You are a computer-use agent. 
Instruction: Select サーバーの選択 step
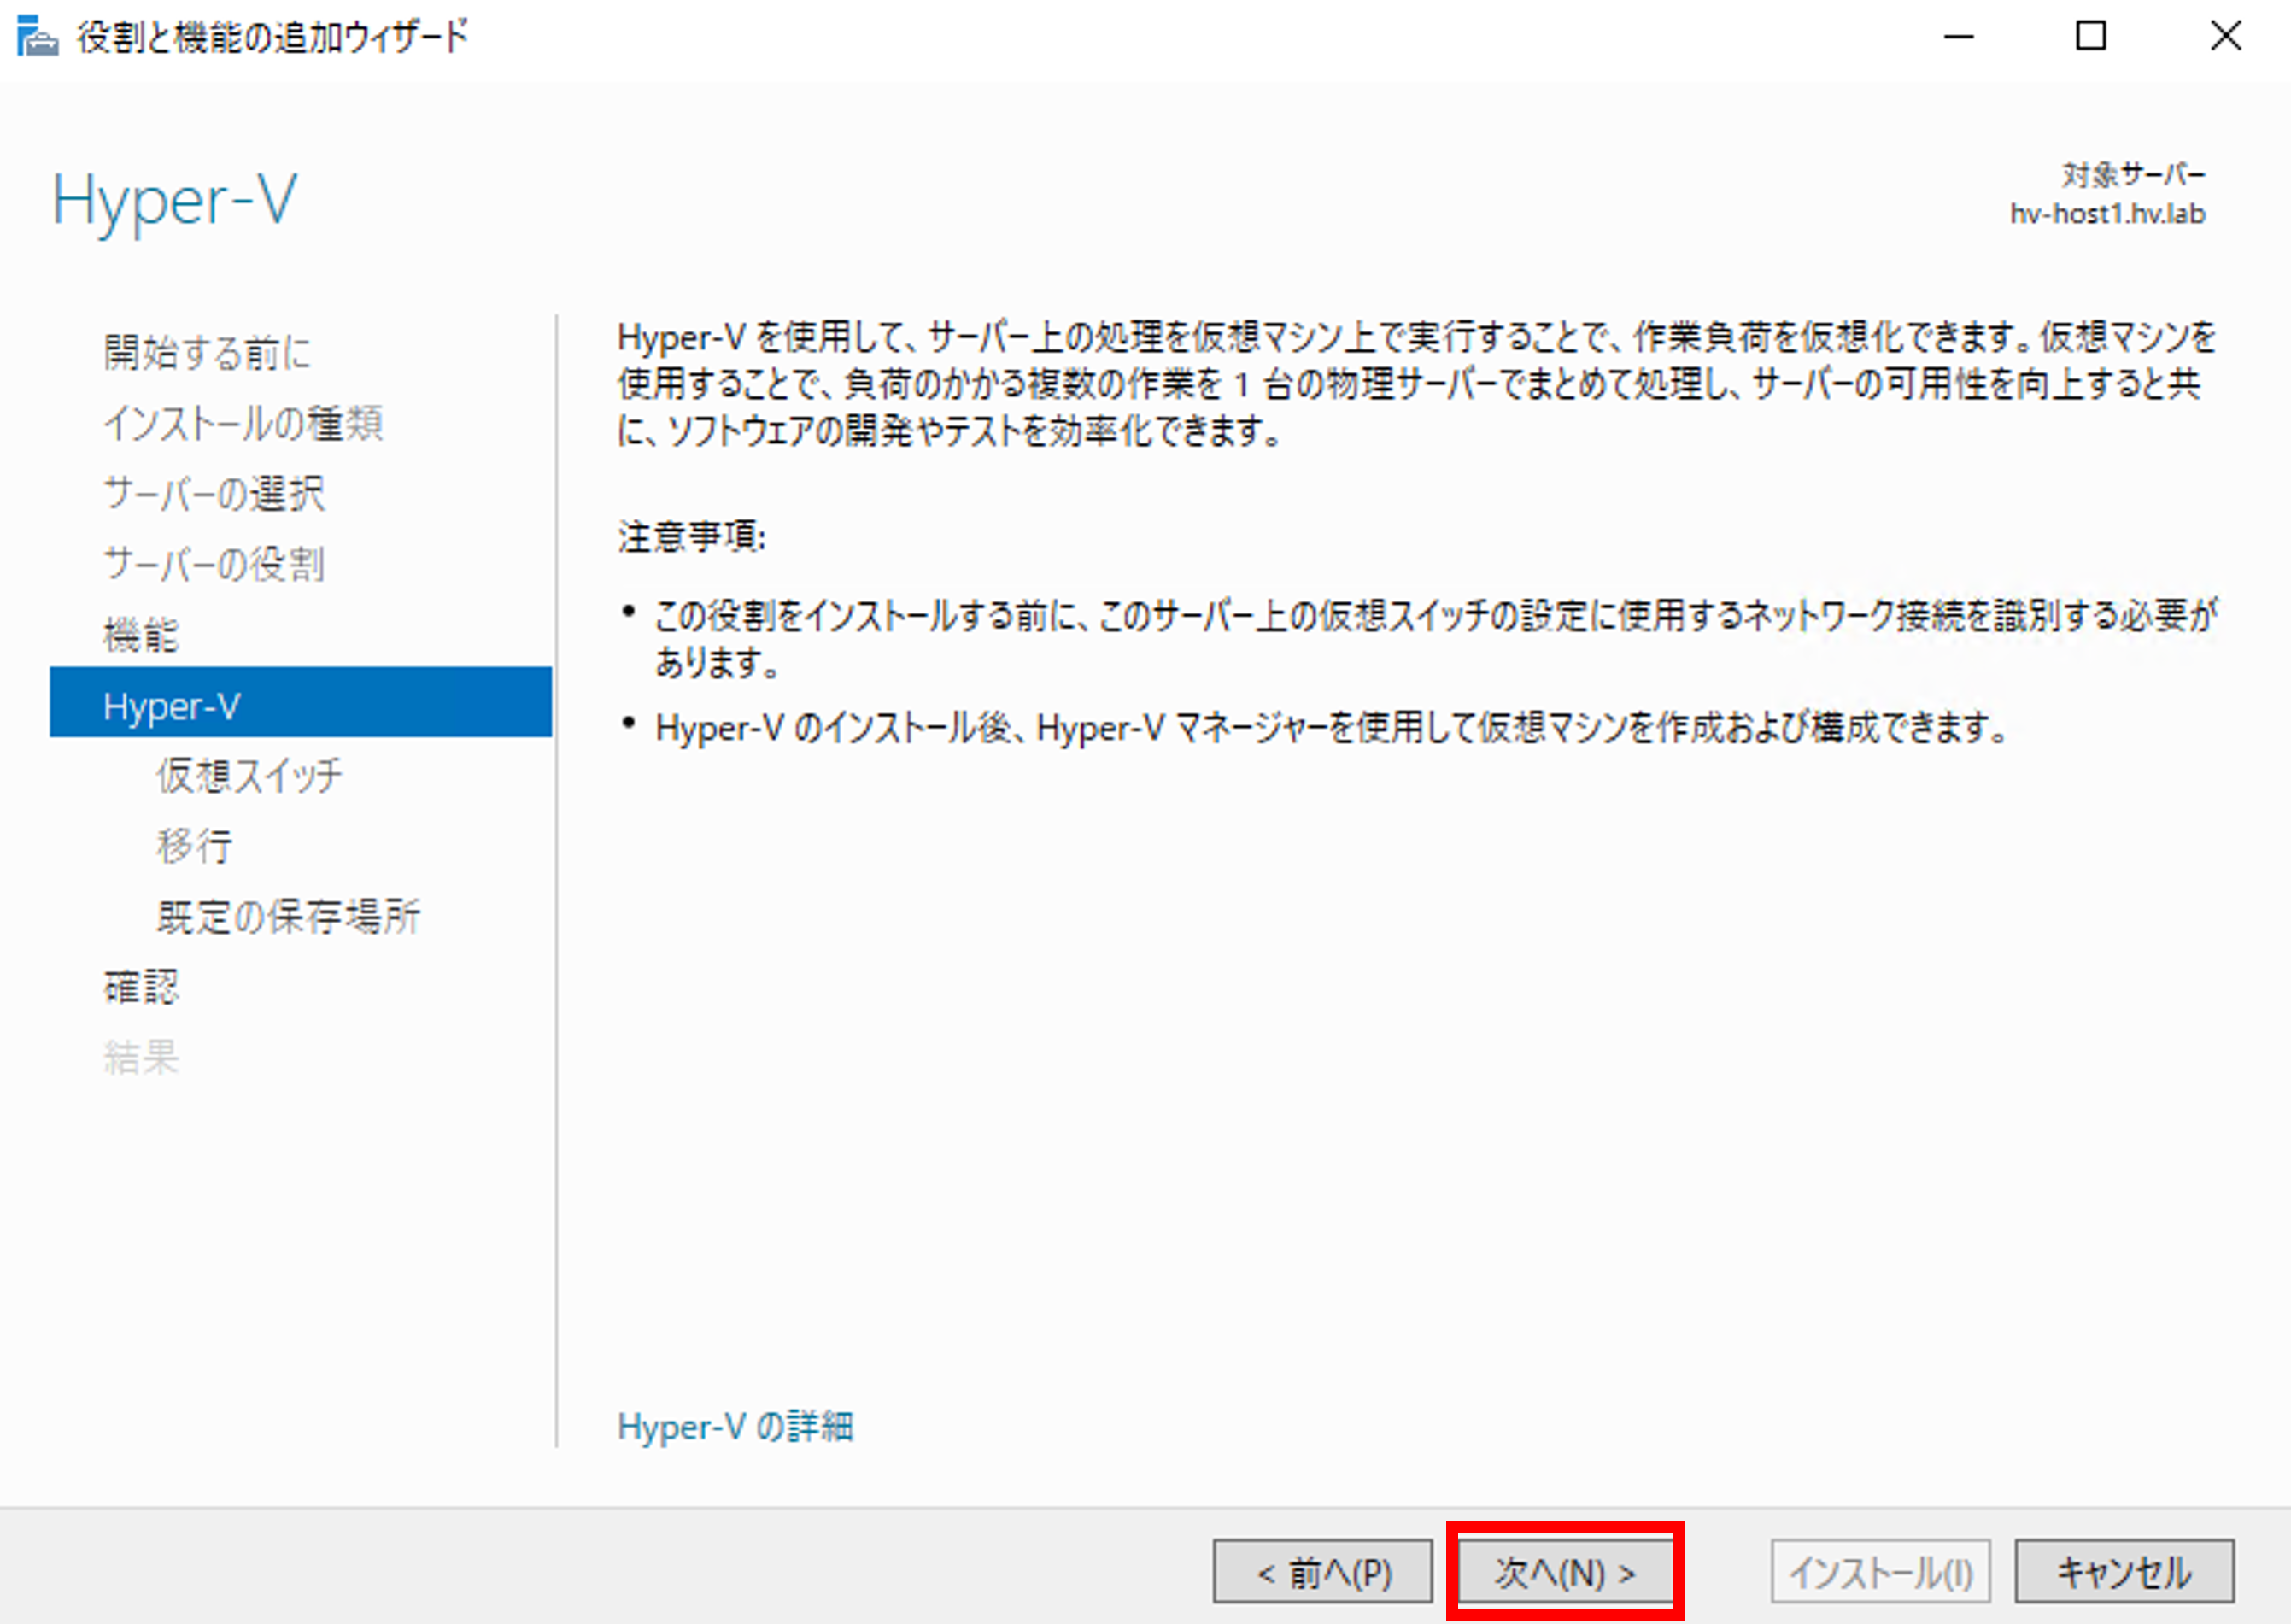[x=214, y=494]
